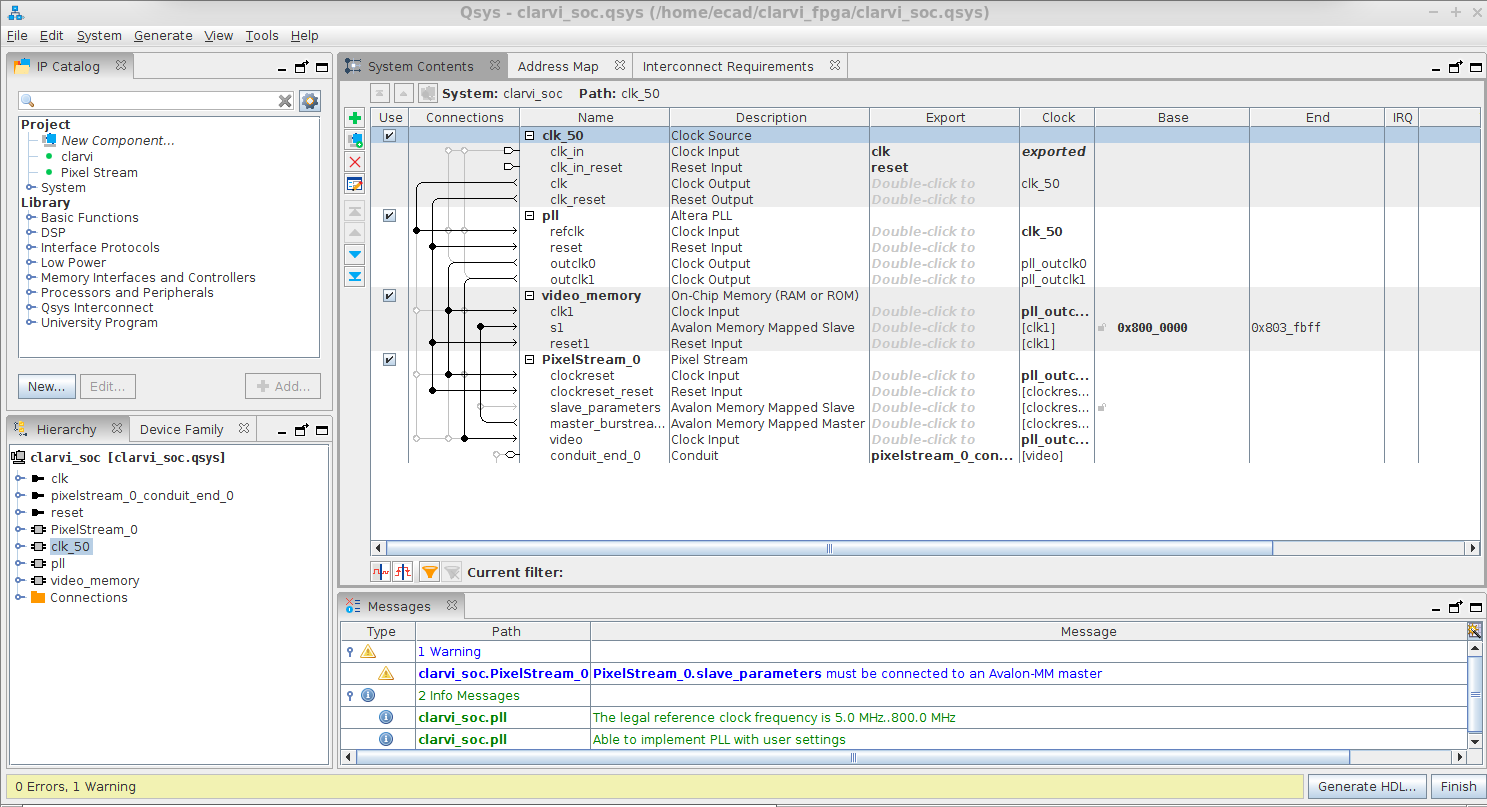
Task: Click the clock domains display icon
Action: [x=381, y=572]
